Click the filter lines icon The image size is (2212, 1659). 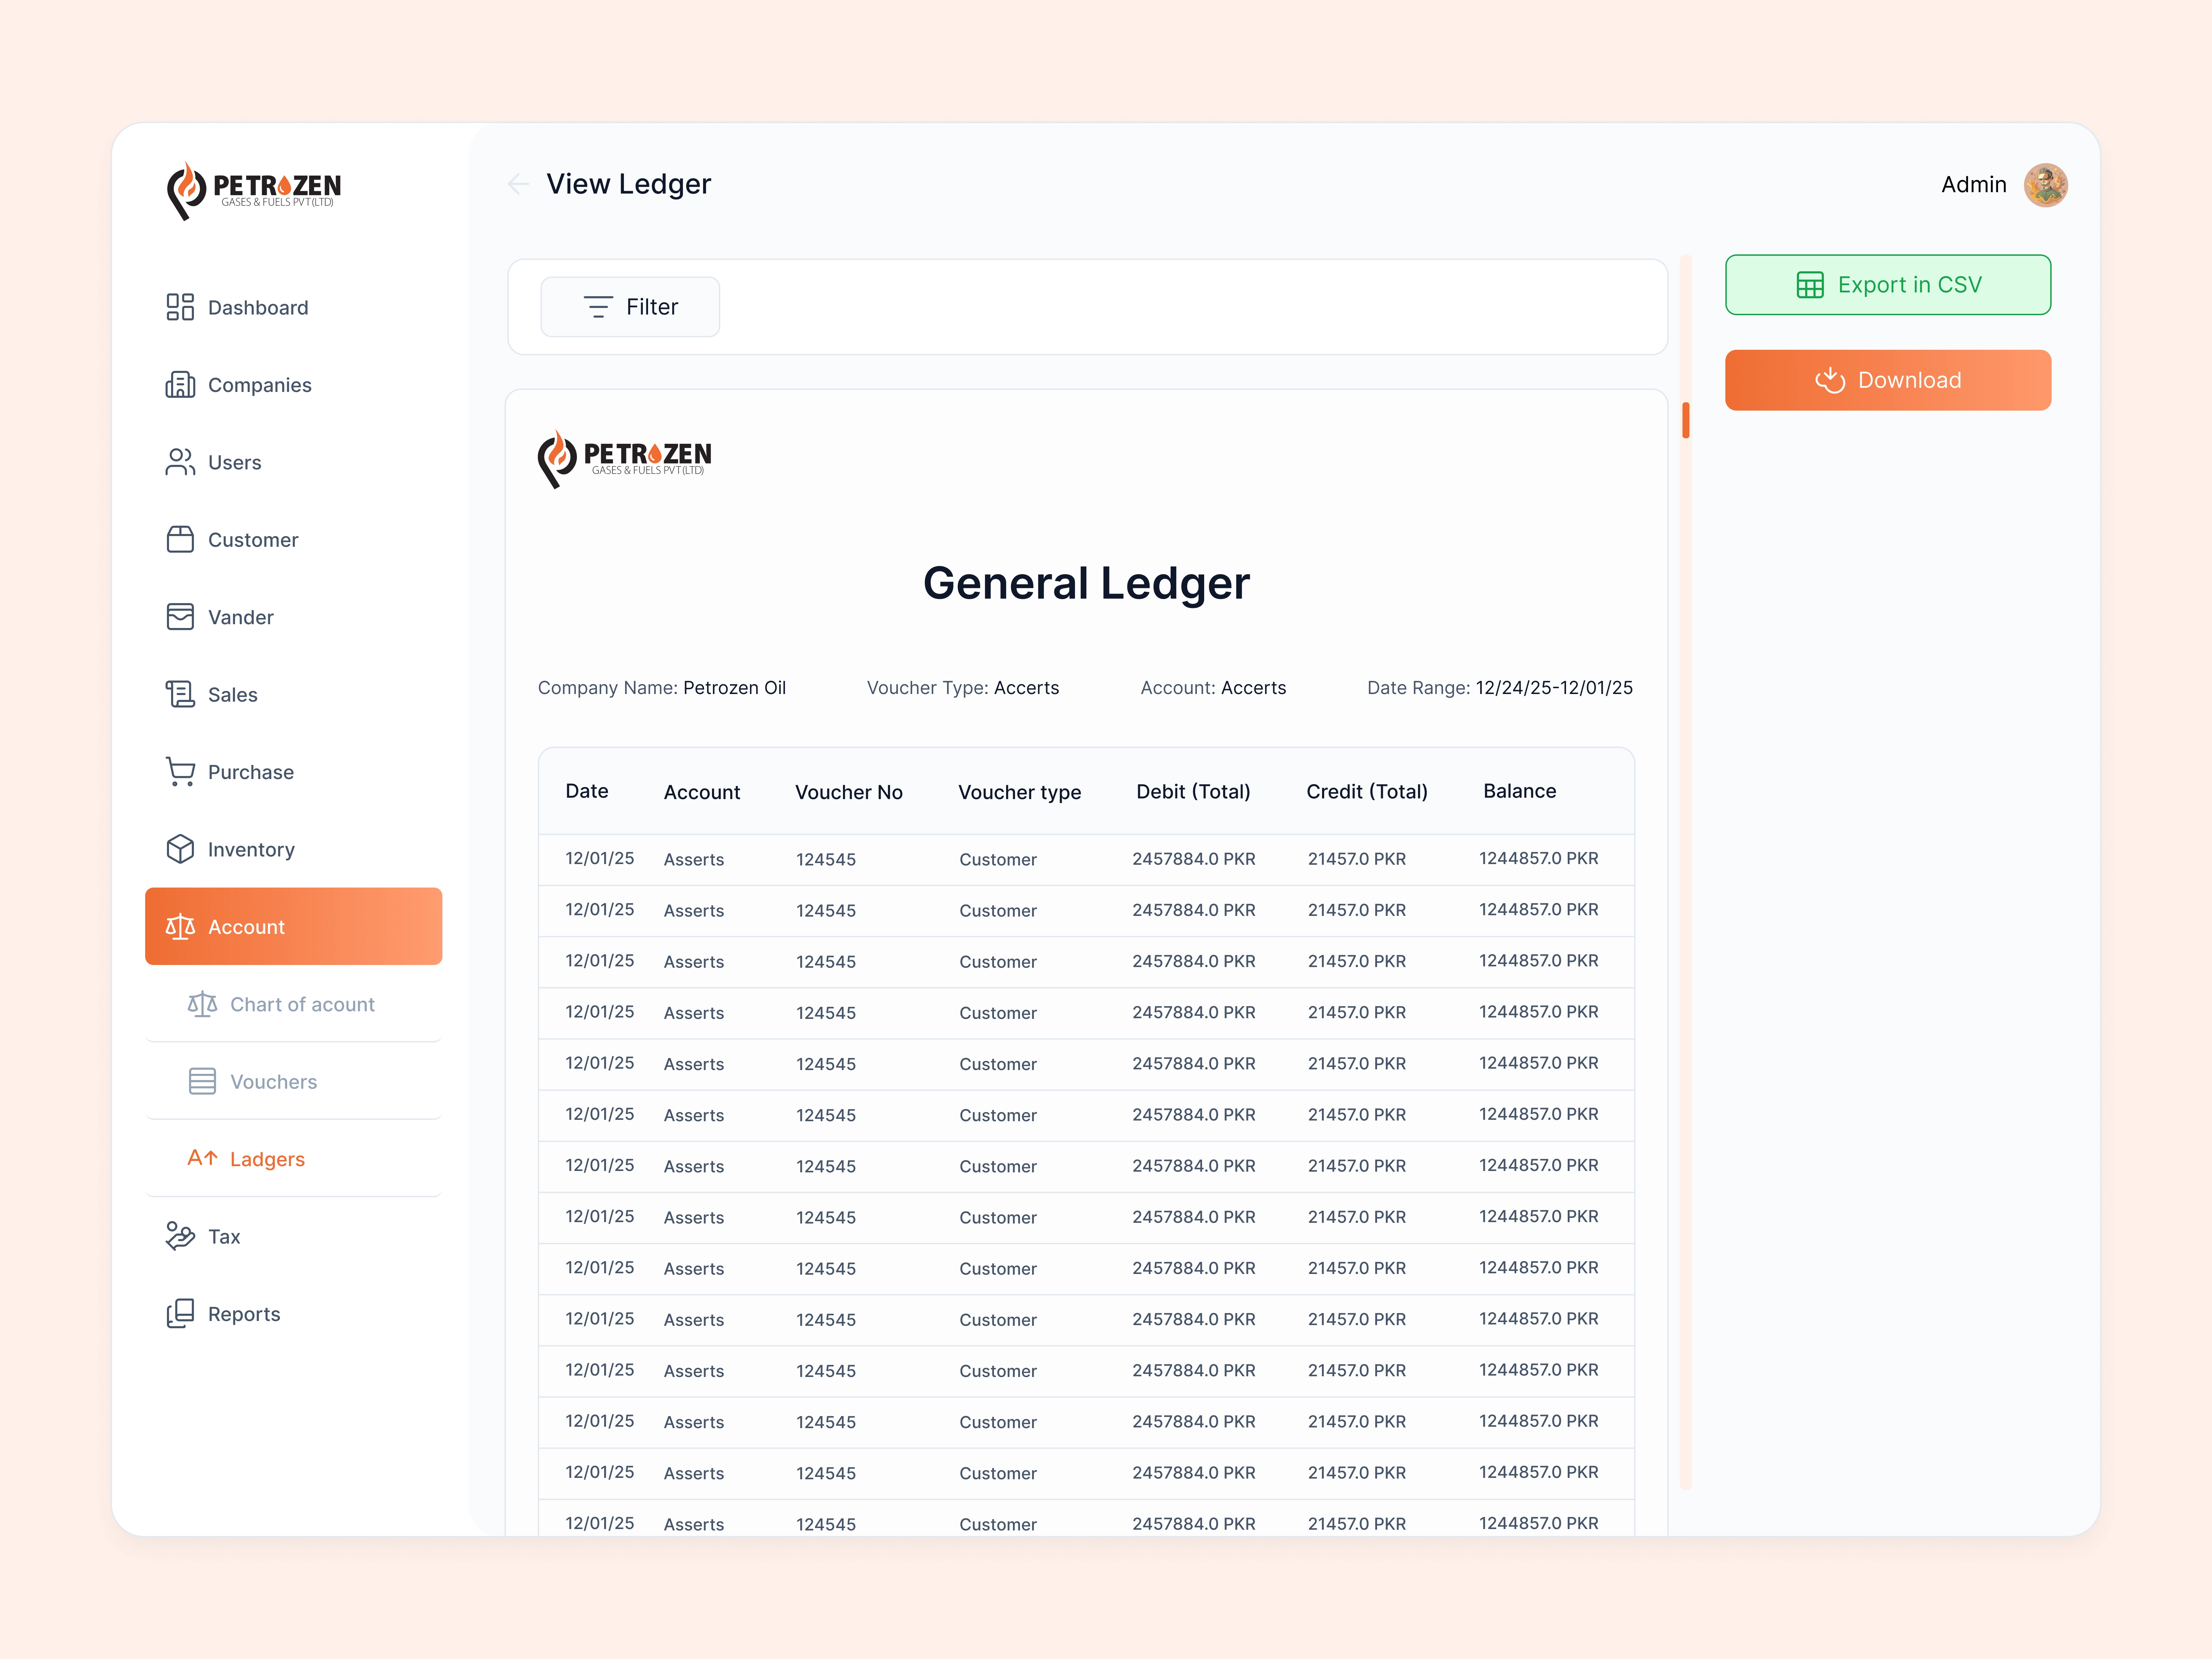point(598,307)
